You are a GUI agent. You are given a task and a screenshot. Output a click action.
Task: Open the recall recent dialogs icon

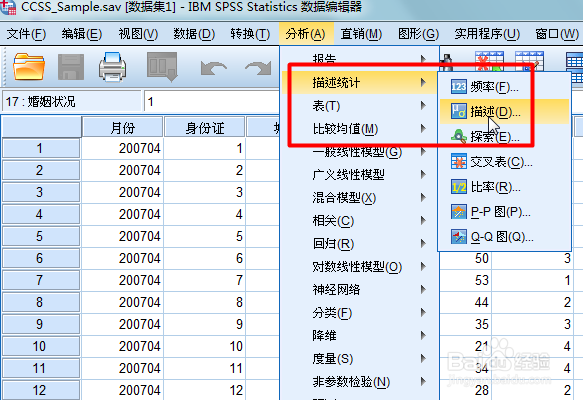162,67
